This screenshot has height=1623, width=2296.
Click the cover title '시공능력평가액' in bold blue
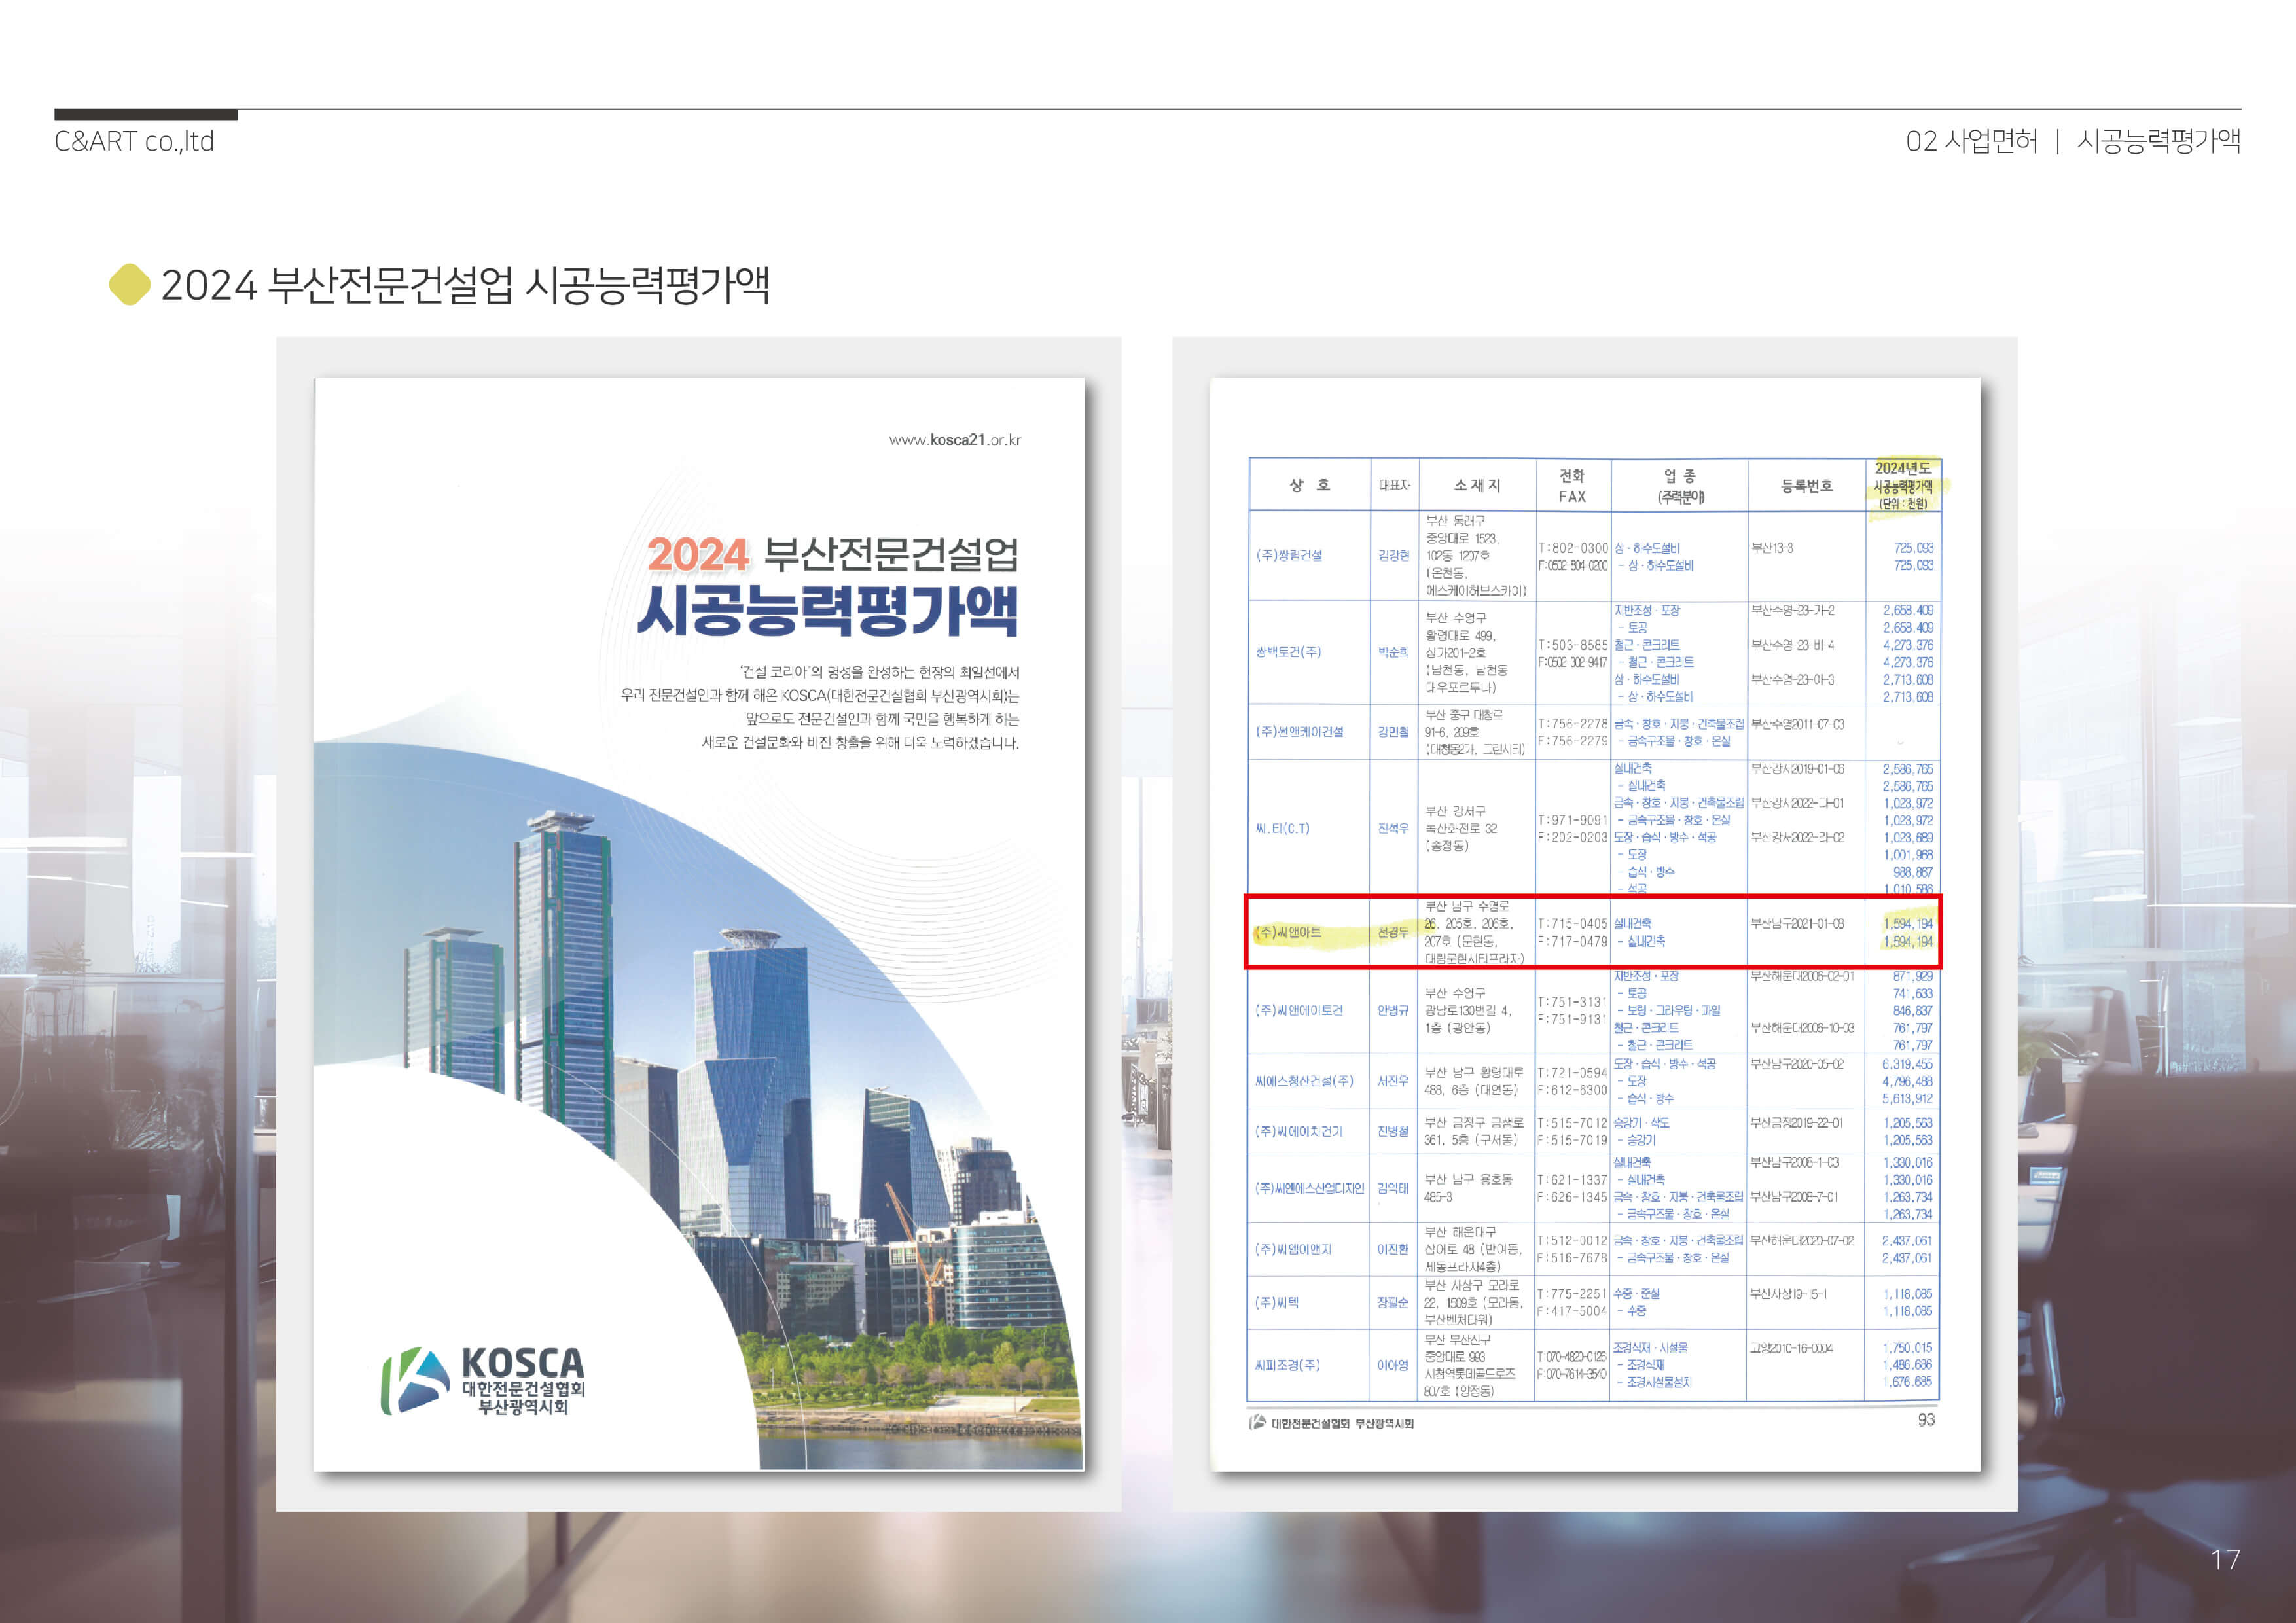[x=828, y=610]
